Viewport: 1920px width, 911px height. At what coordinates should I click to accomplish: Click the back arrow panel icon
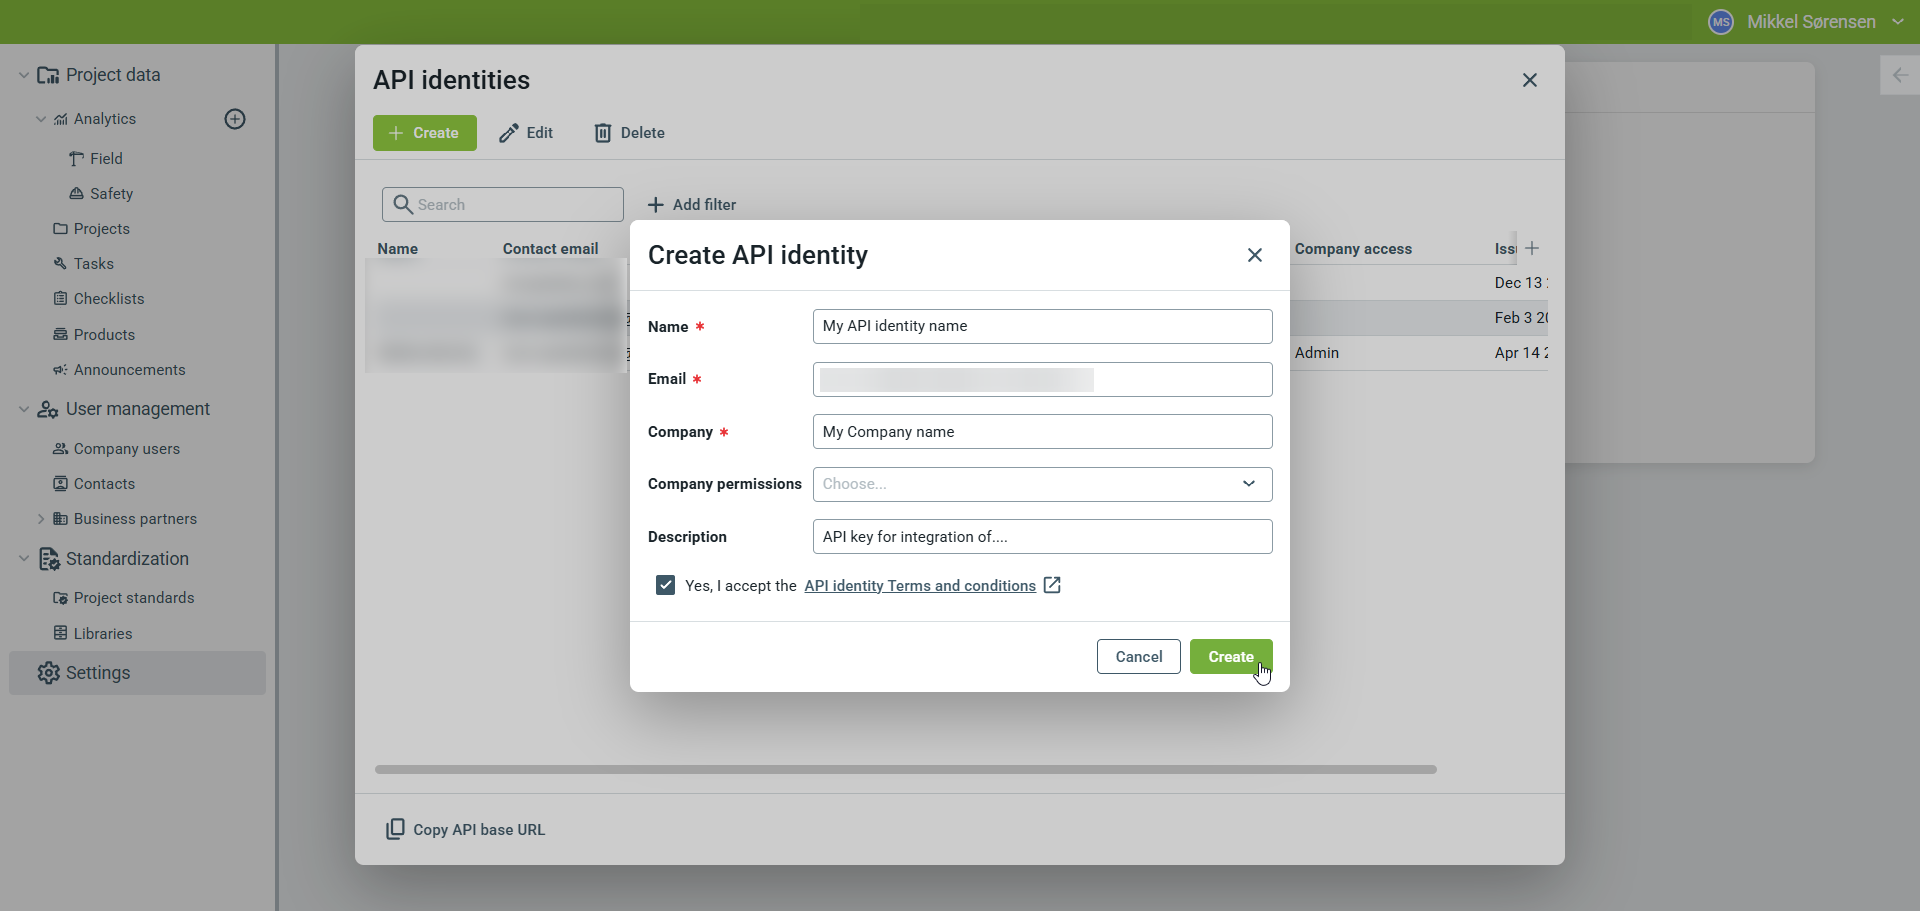click(1899, 75)
